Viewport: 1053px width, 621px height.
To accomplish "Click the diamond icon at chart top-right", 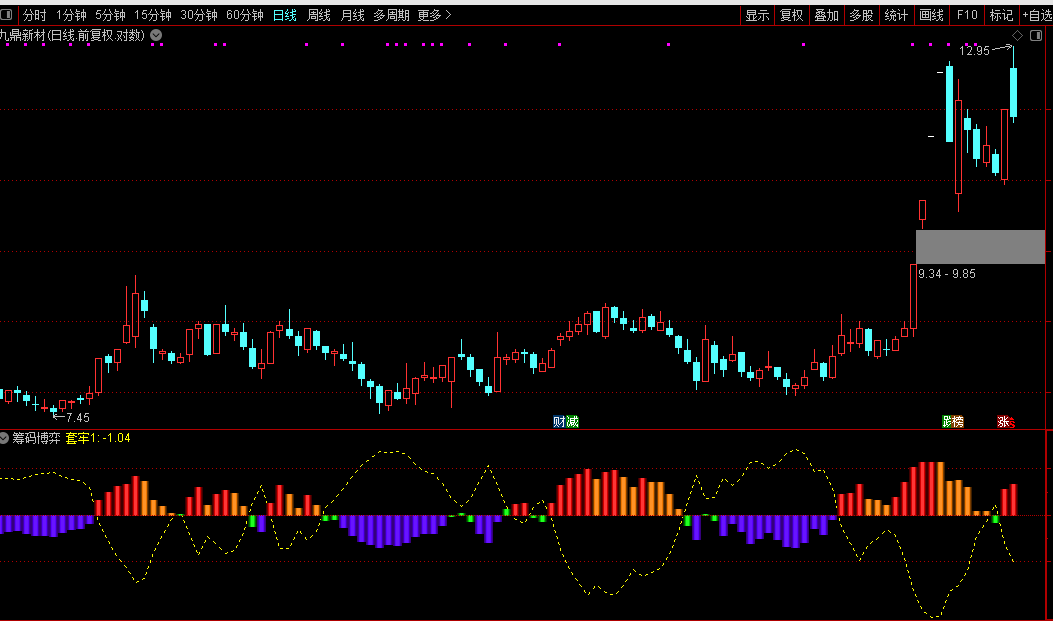I will 1017,36.
